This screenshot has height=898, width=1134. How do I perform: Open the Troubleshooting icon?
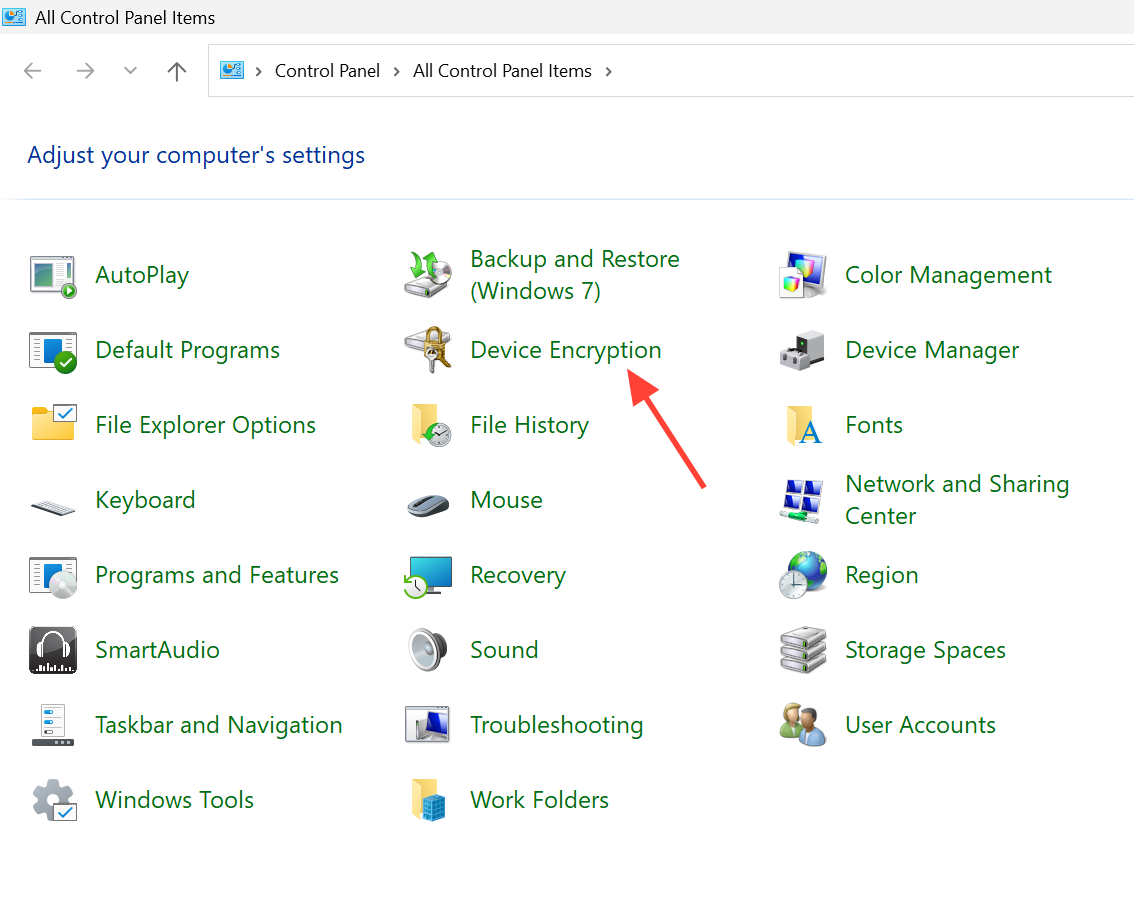[427, 724]
